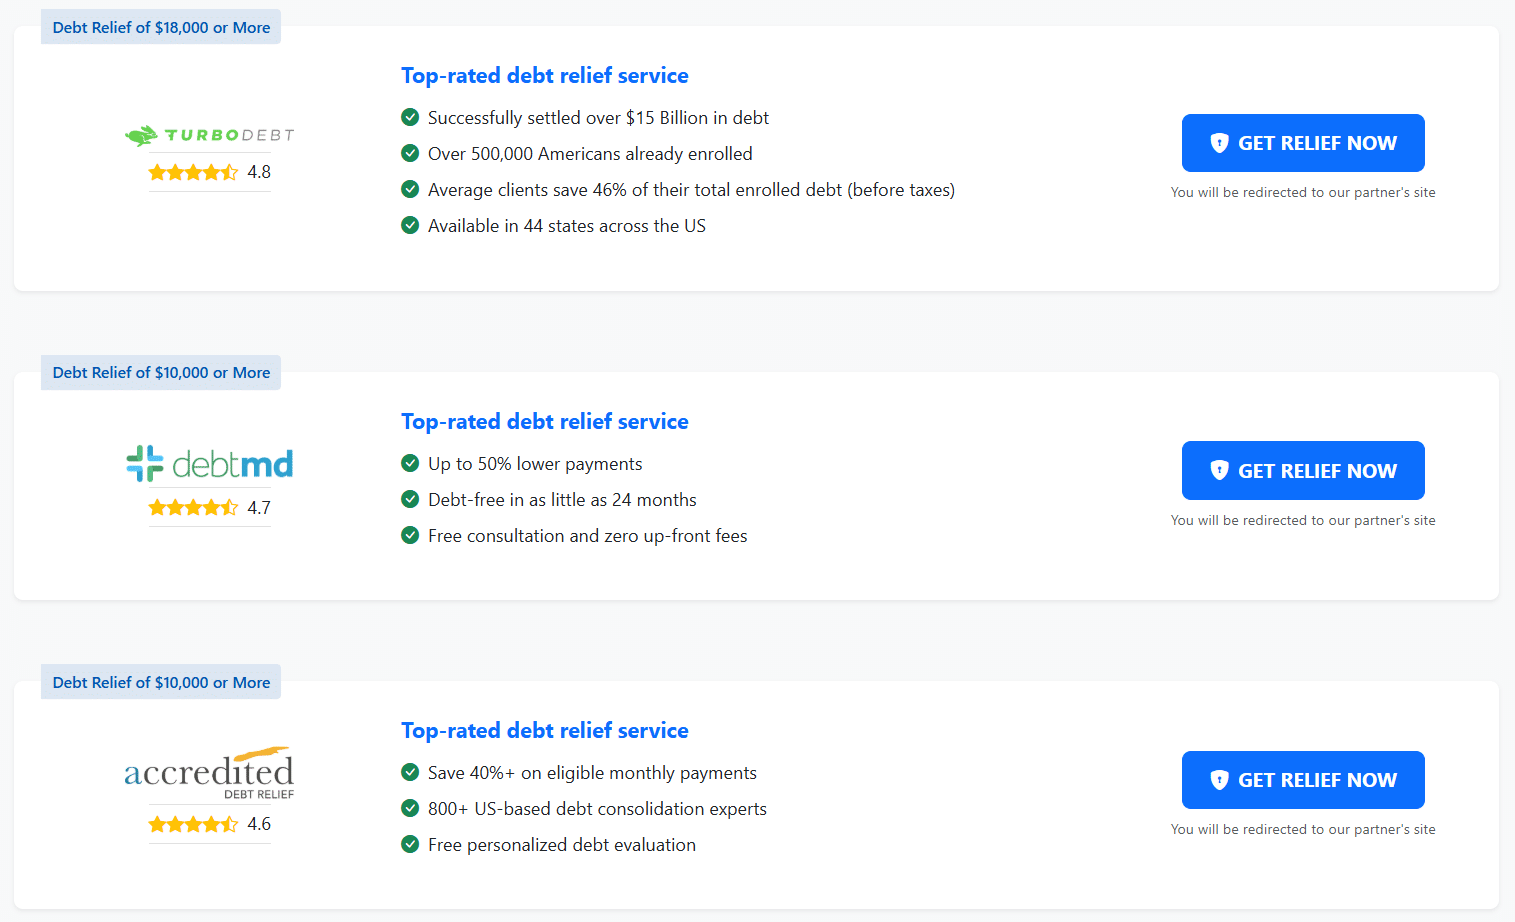The height and width of the screenshot is (922, 1515).
Task: Click "Available in 44 states across the US" text
Action: pyautogui.click(x=566, y=226)
